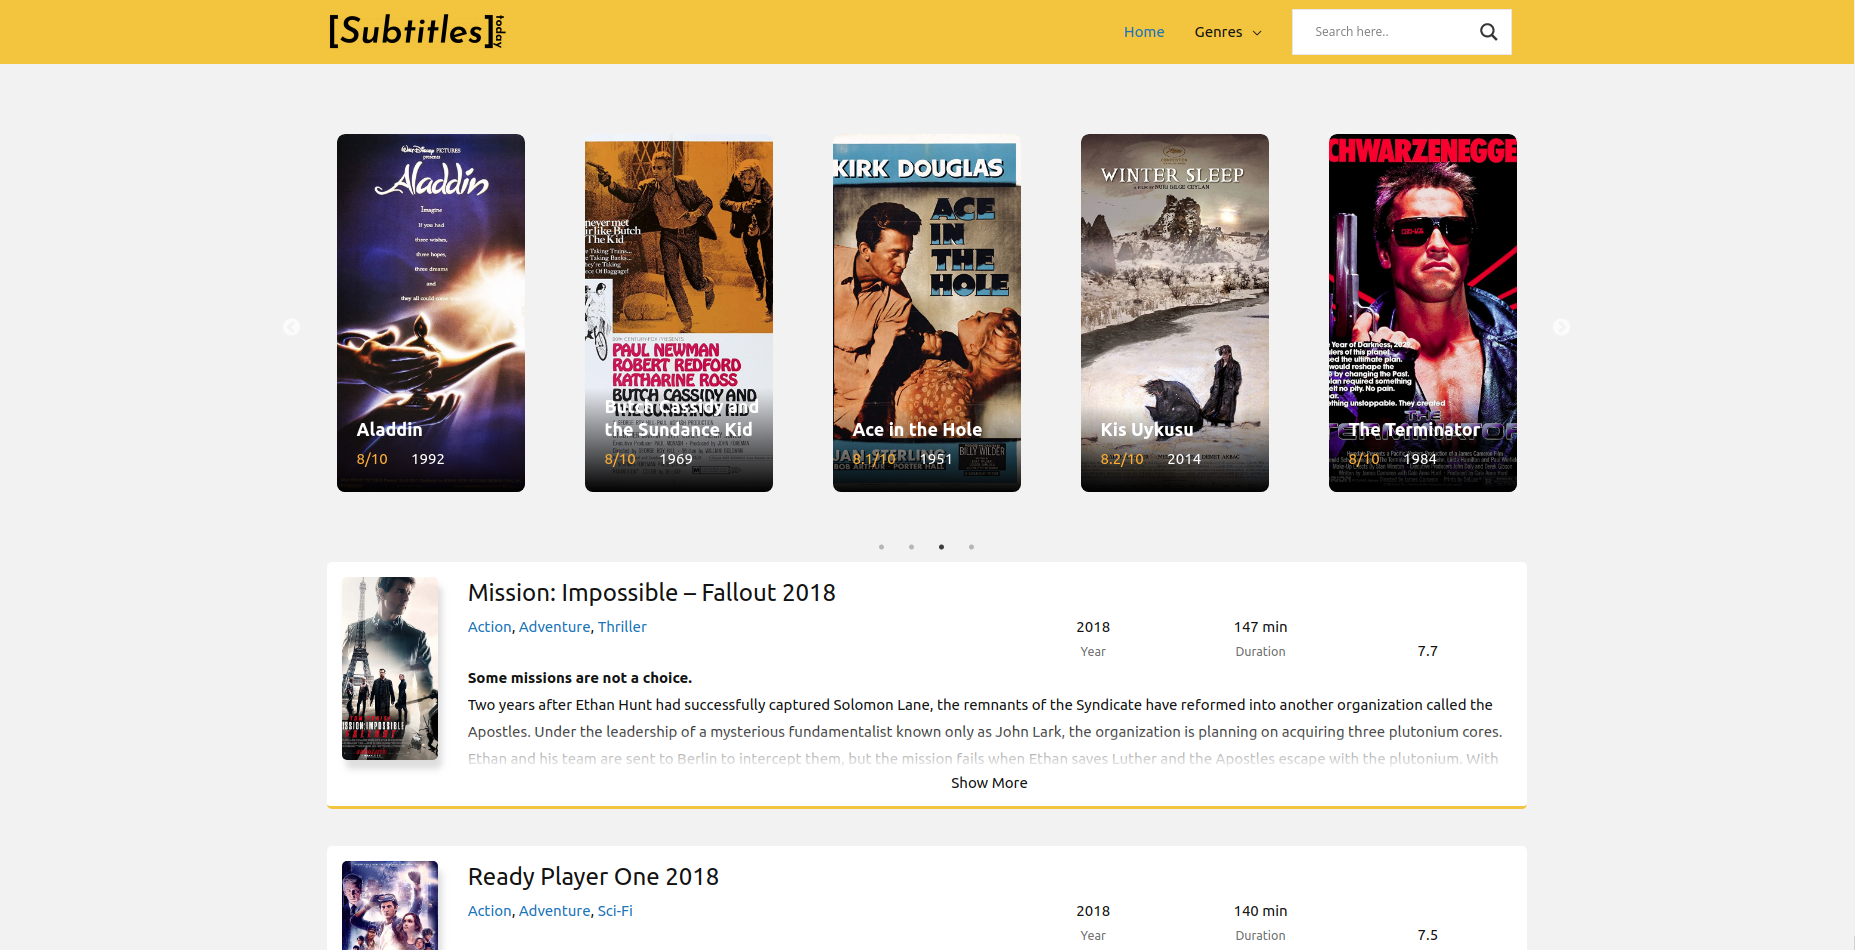Open The Terminator poster card
The image size is (1855, 950).
[1422, 312]
